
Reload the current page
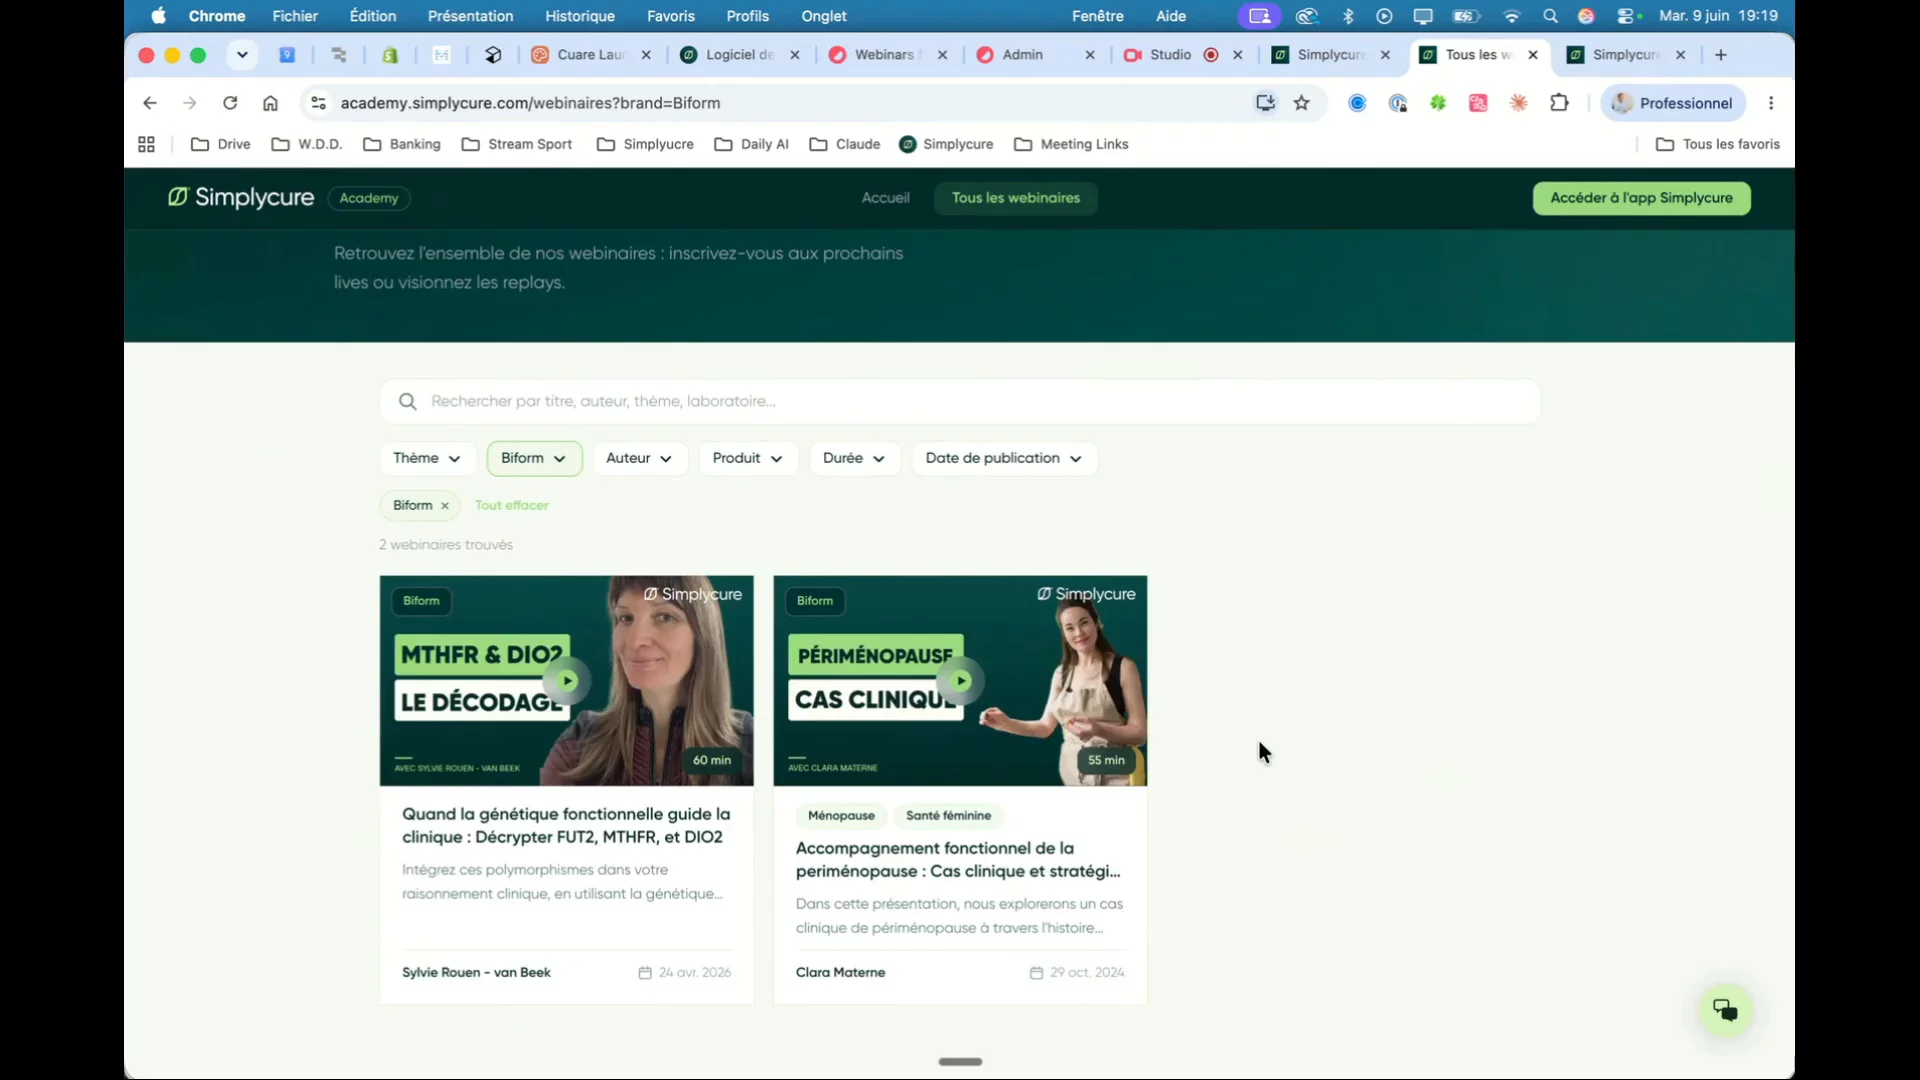230,103
